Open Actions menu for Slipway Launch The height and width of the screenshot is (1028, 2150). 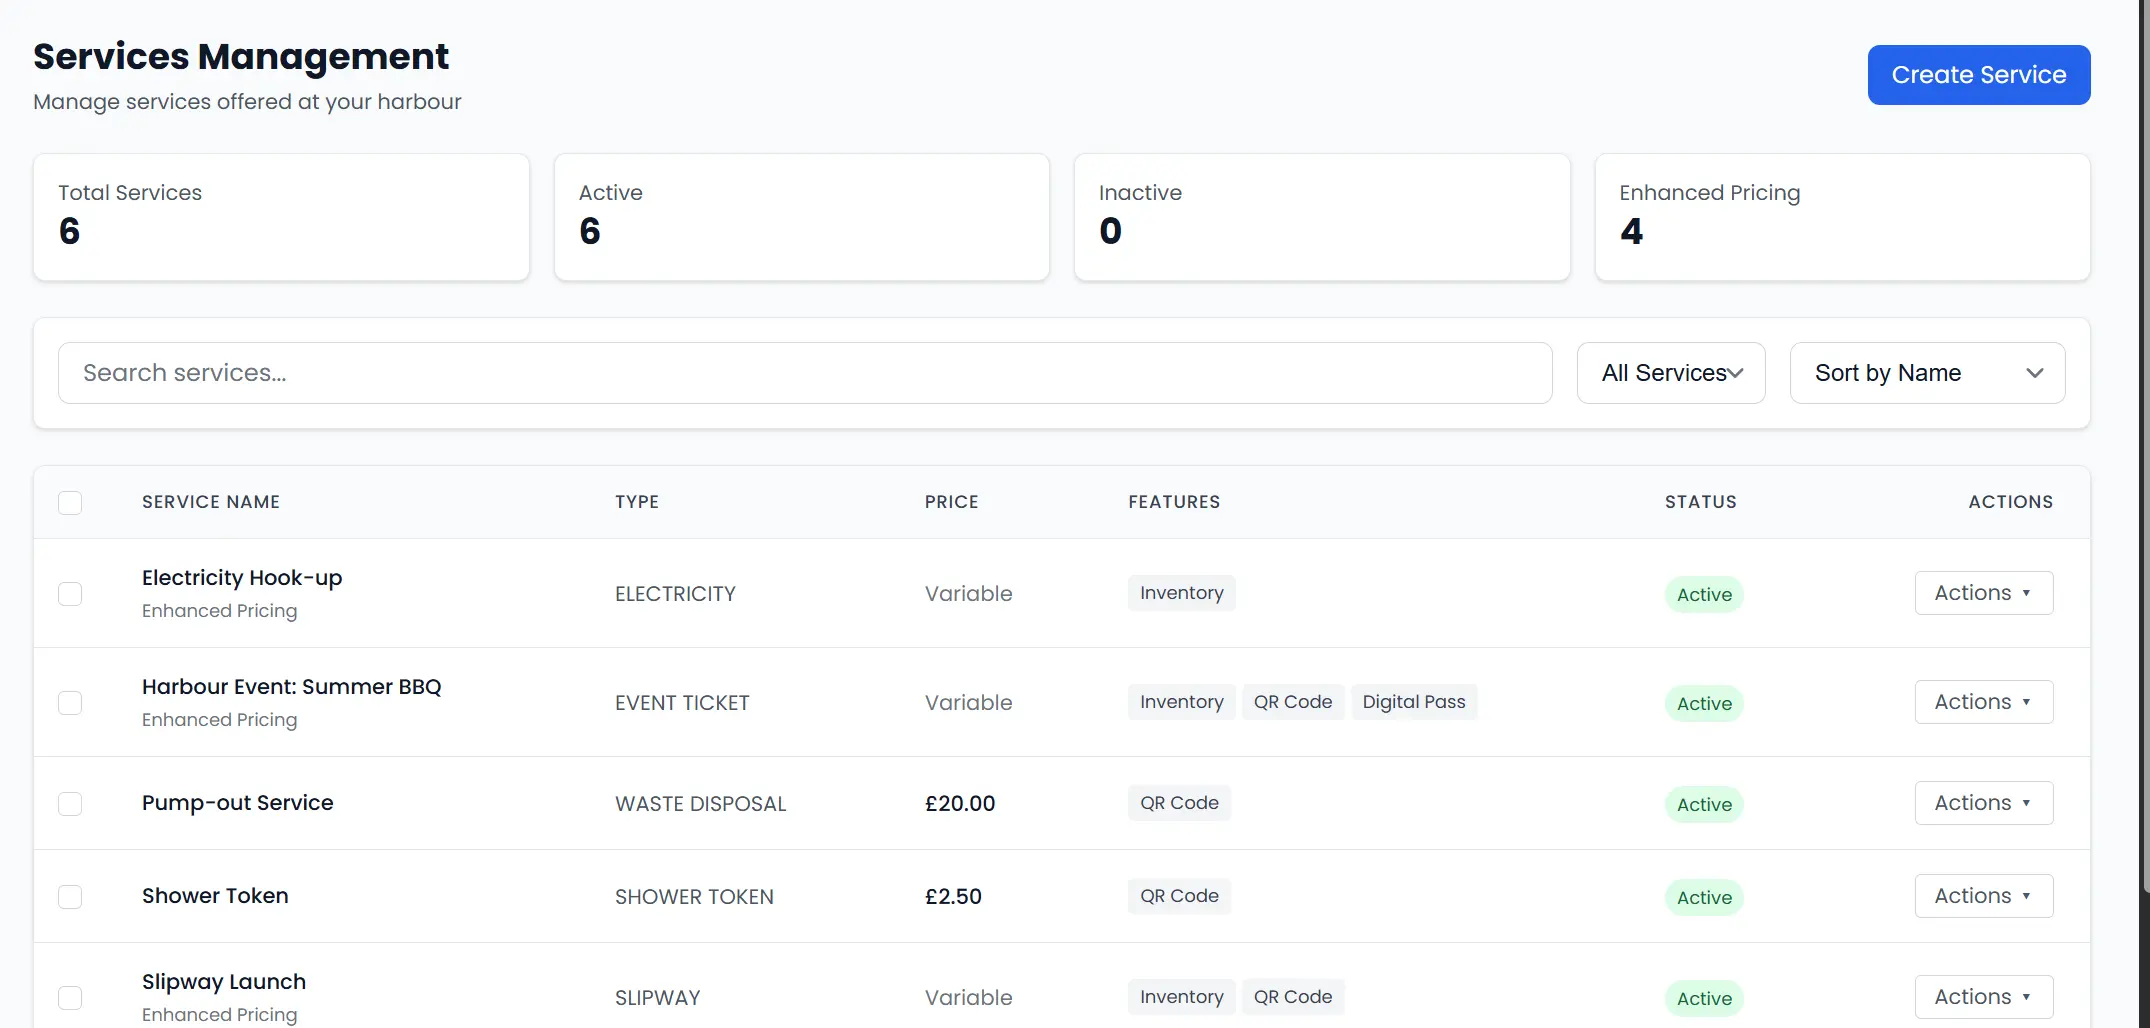[1983, 996]
